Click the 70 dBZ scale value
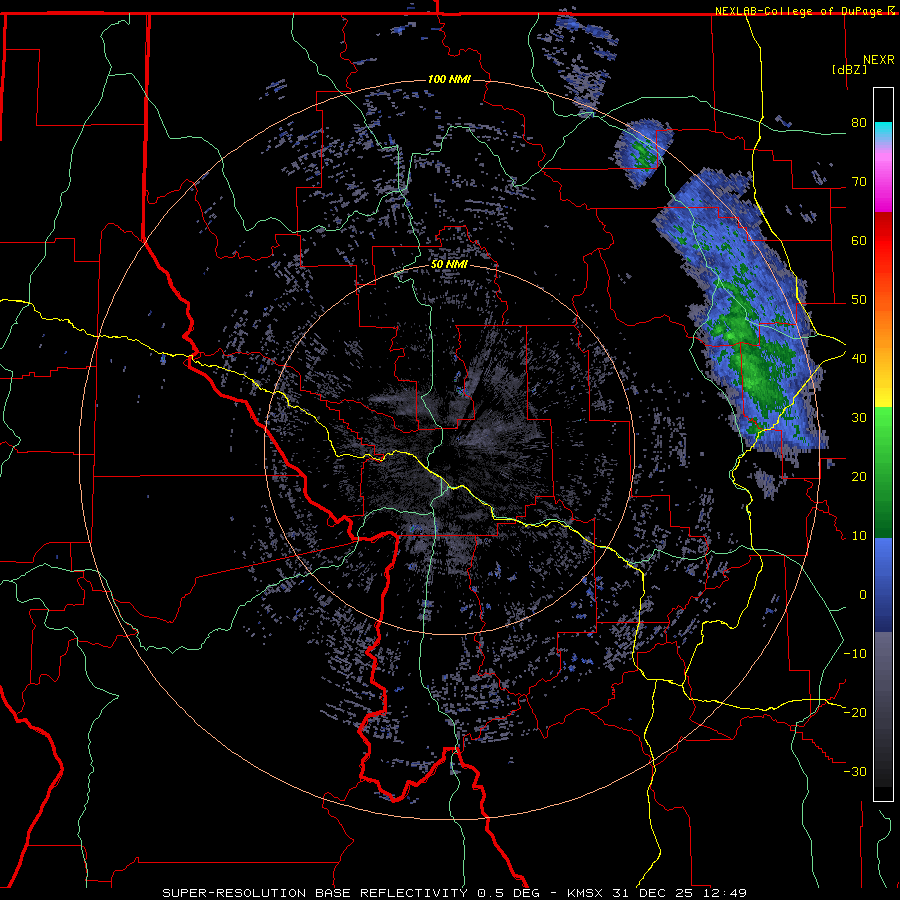The image size is (900, 900). tap(859, 182)
